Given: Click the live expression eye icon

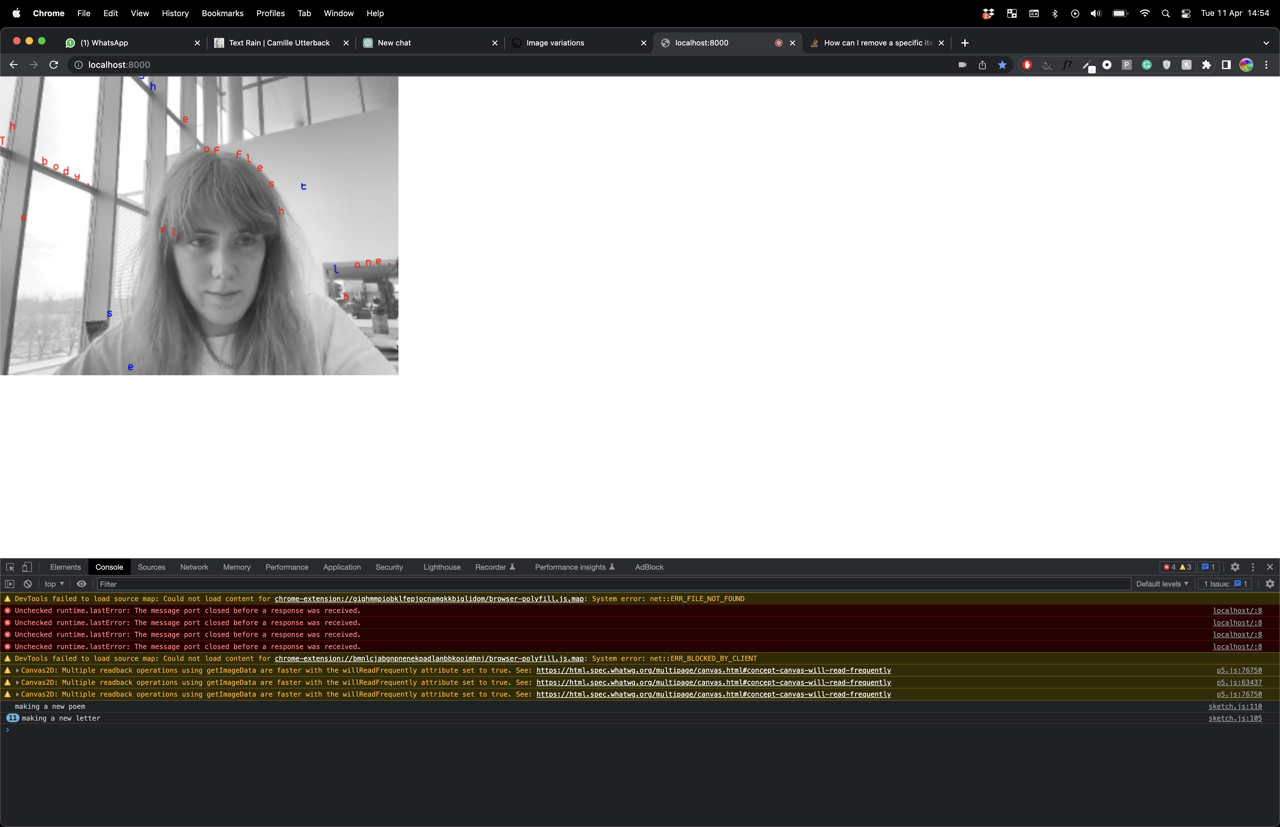Looking at the screenshot, I should (x=82, y=584).
